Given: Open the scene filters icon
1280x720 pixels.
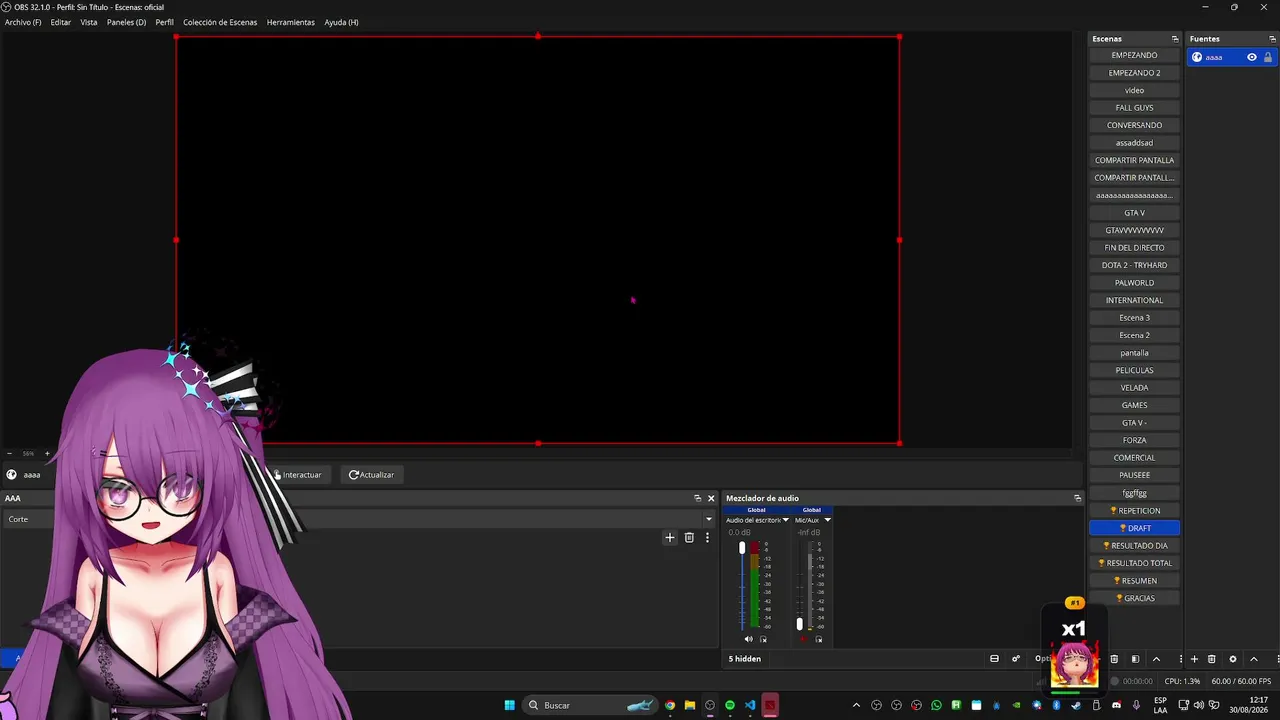Looking at the screenshot, I should point(1135,659).
